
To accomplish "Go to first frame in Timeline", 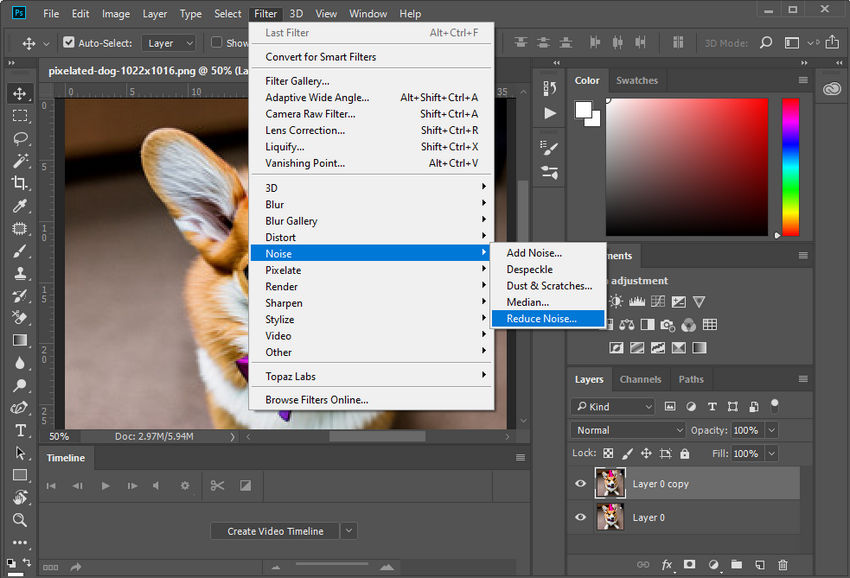I will (51, 486).
